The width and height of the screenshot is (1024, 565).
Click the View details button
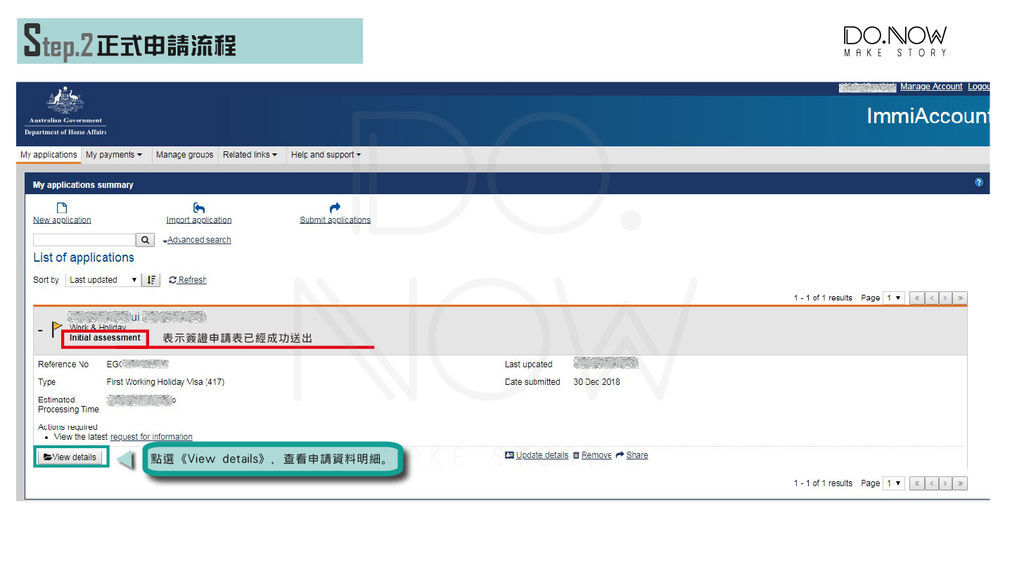coord(70,457)
